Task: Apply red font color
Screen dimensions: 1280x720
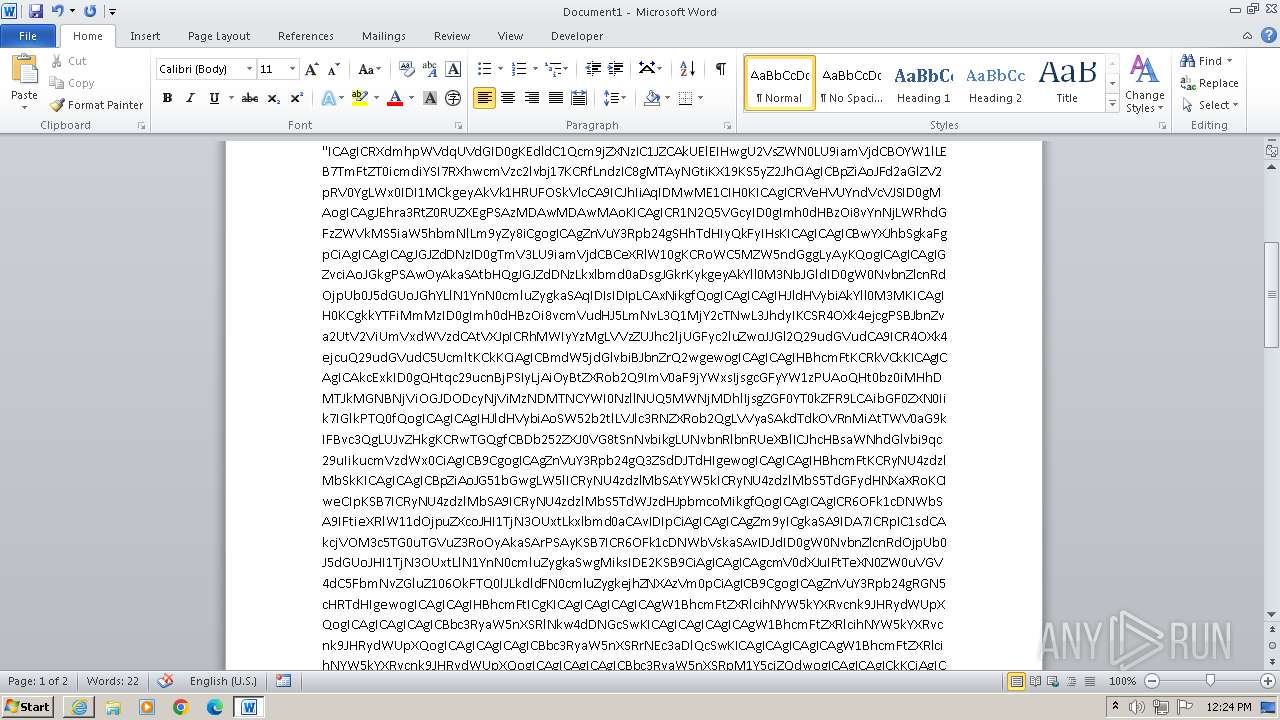Action: (394, 98)
